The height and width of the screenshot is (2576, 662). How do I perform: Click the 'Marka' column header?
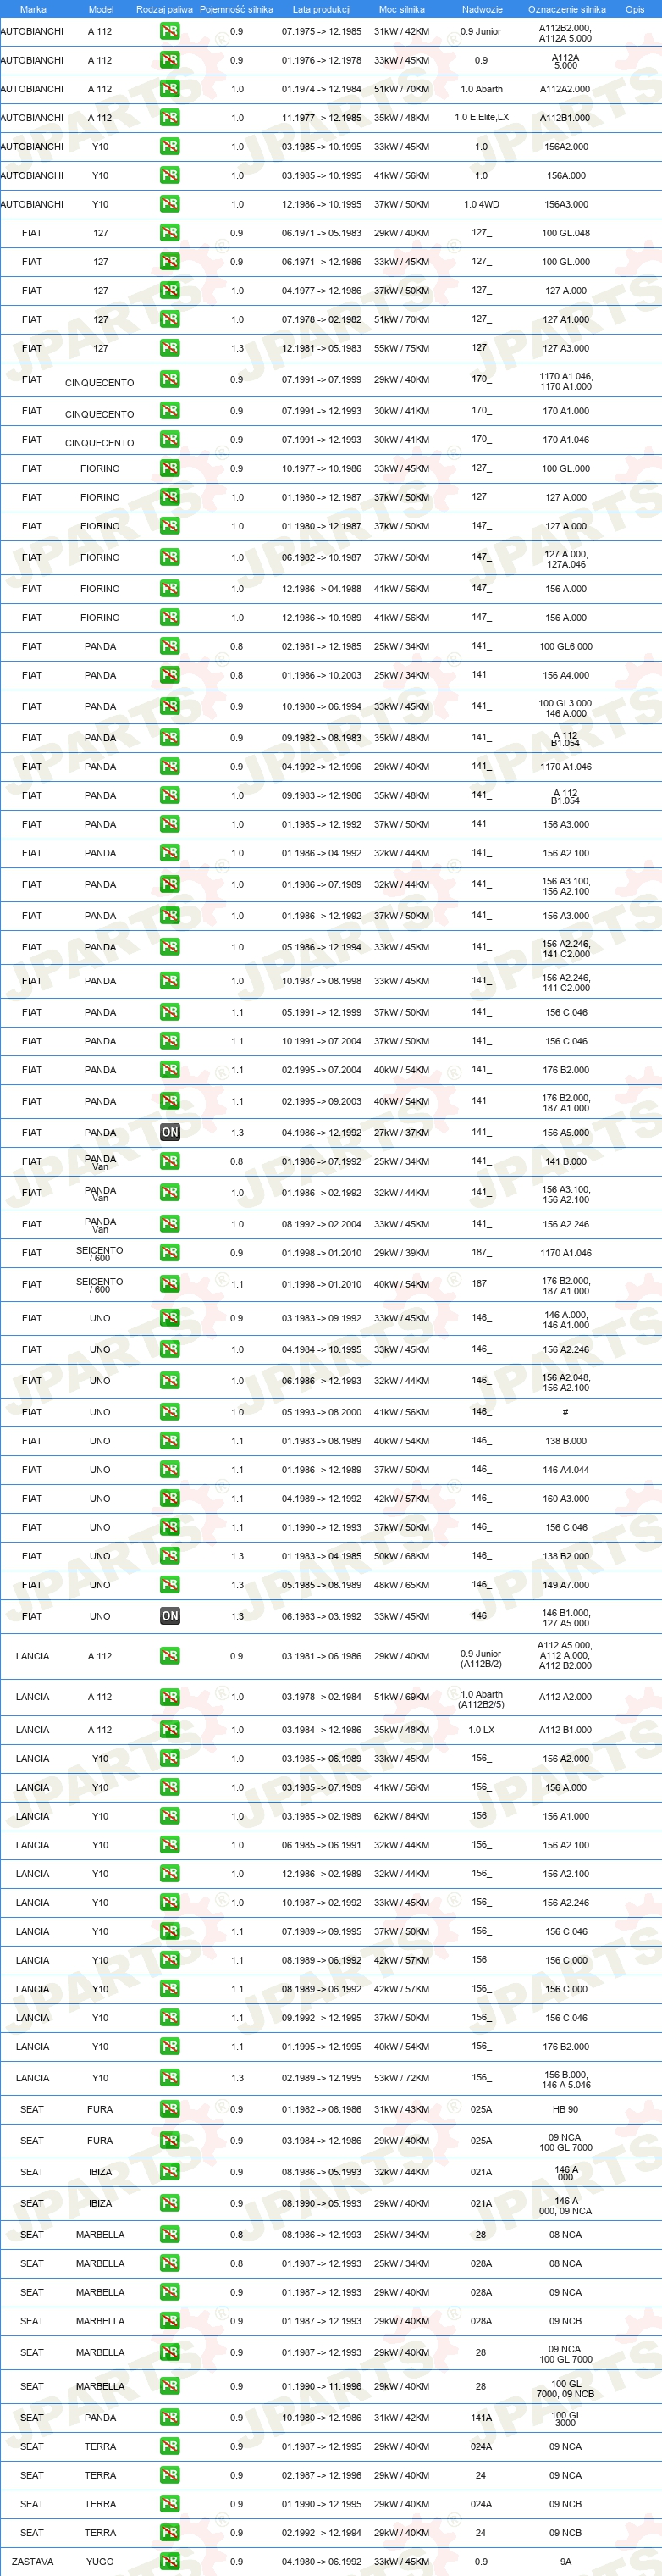tap(33, 9)
